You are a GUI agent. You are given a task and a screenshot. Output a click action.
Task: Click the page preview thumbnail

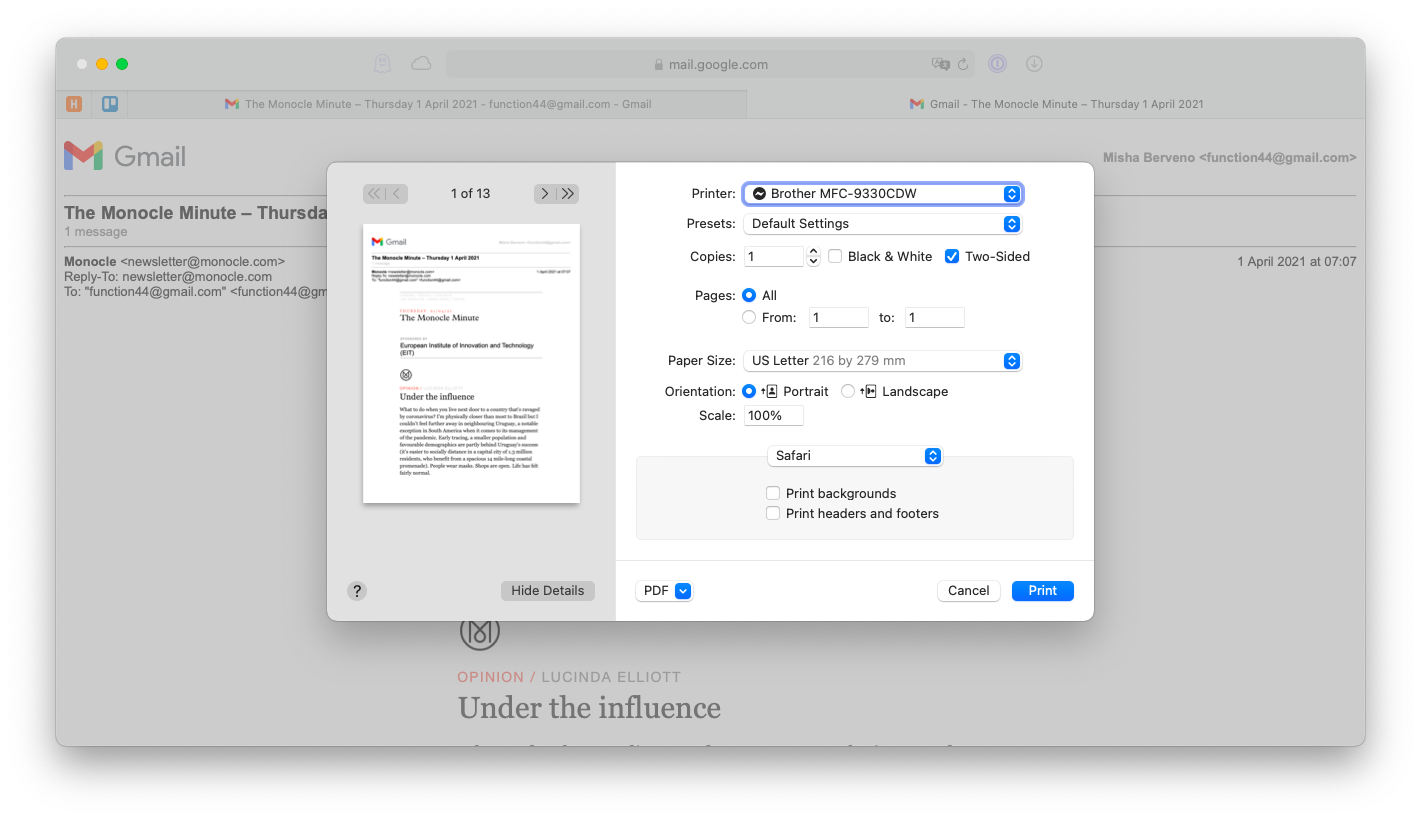click(470, 363)
